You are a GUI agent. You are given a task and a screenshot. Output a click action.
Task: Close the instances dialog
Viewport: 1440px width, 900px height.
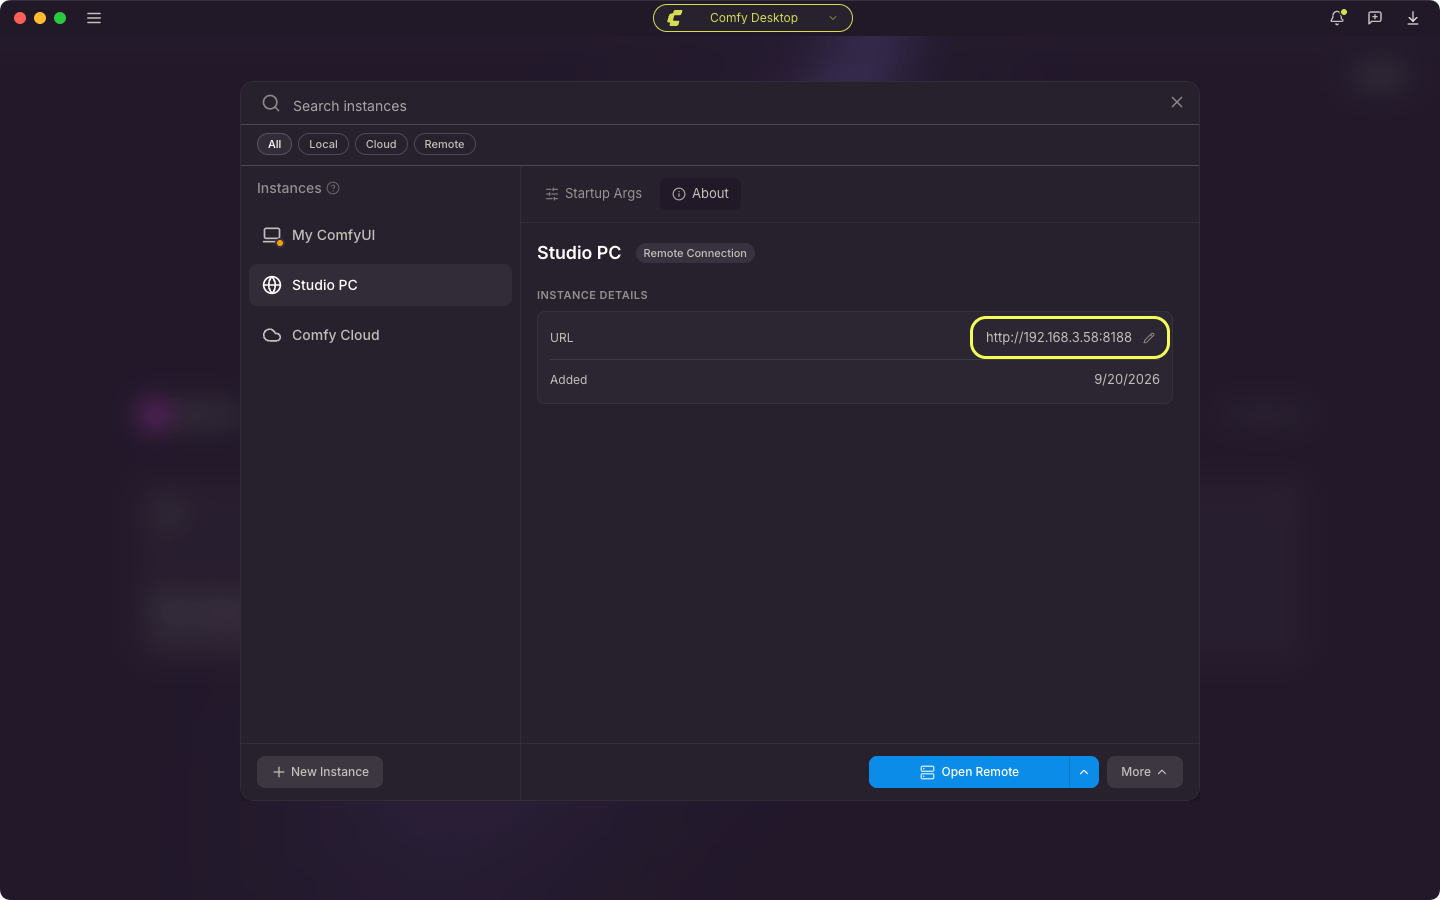(x=1177, y=102)
